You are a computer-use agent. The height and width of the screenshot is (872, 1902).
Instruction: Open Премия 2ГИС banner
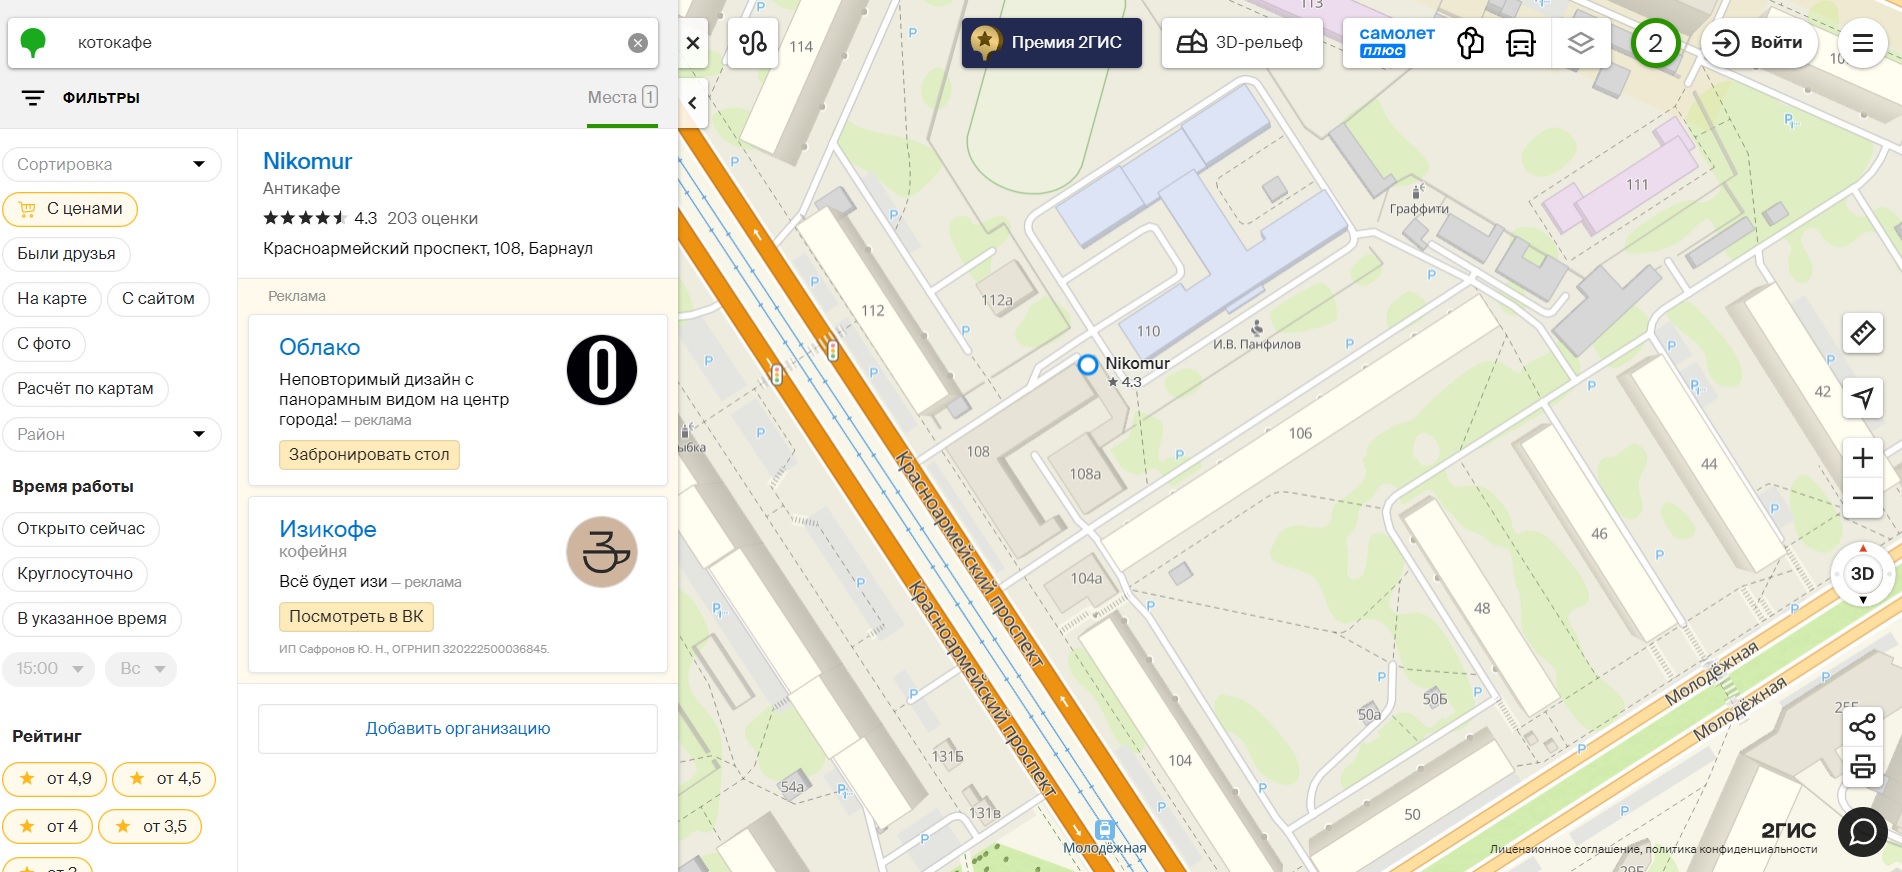click(x=1052, y=43)
